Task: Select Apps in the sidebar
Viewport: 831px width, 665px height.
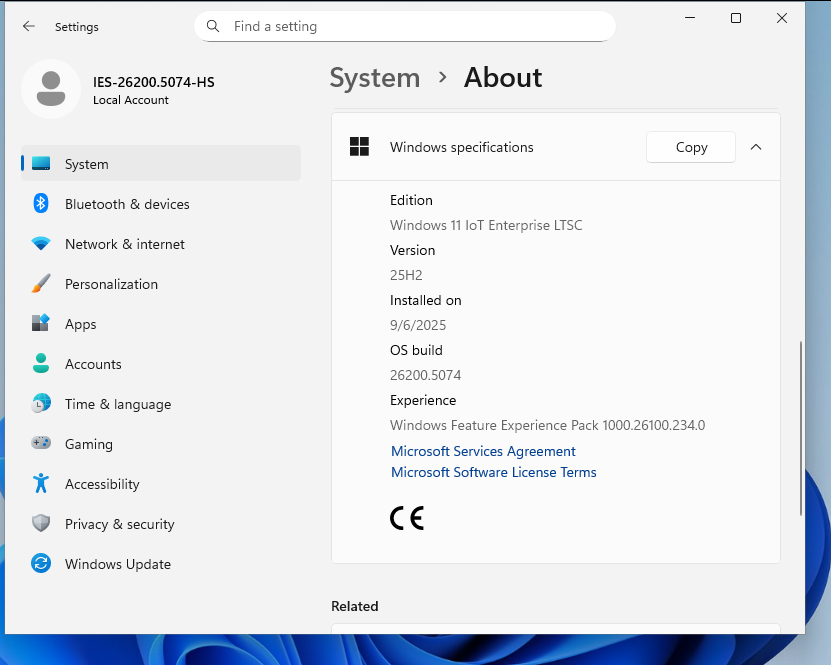Action: pos(161,324)
